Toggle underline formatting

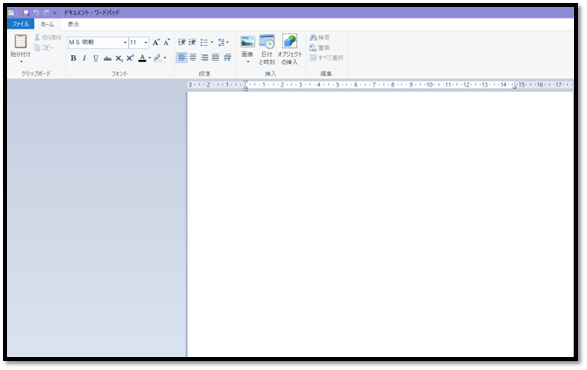point(96,58)
